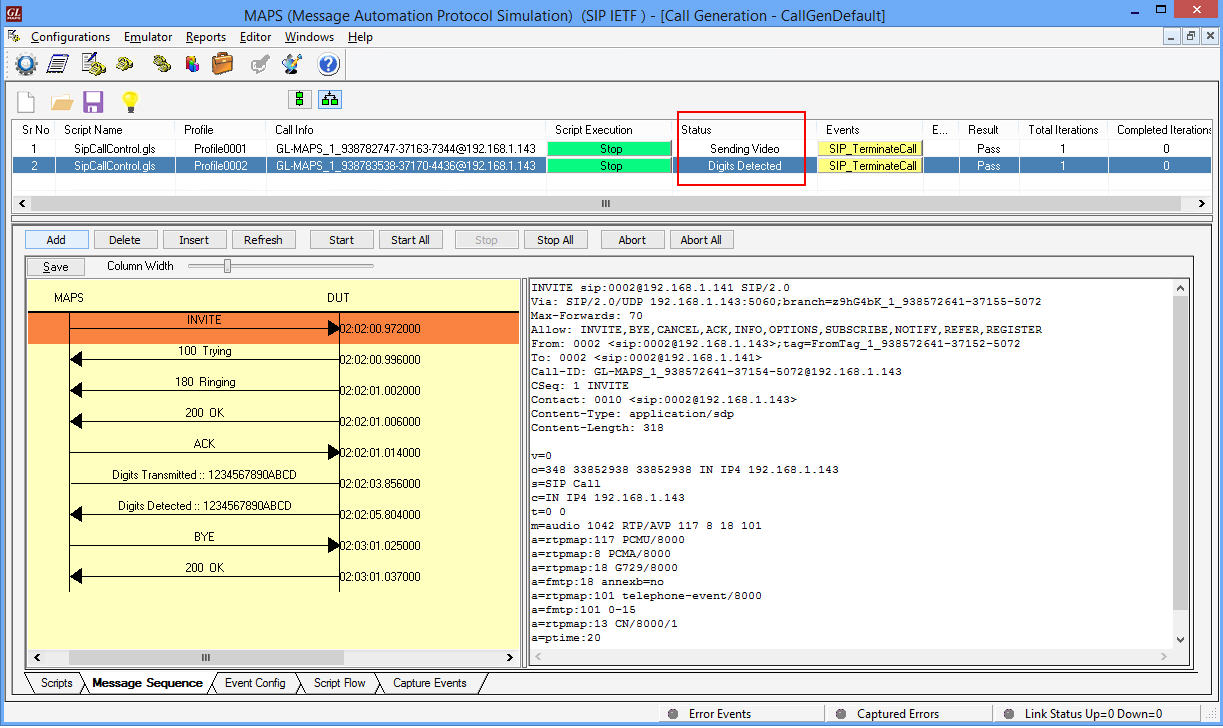Viewport: 1223px width, 728px height.
Task: Click the yellow light bulb icon
Action: pos(129,101)
